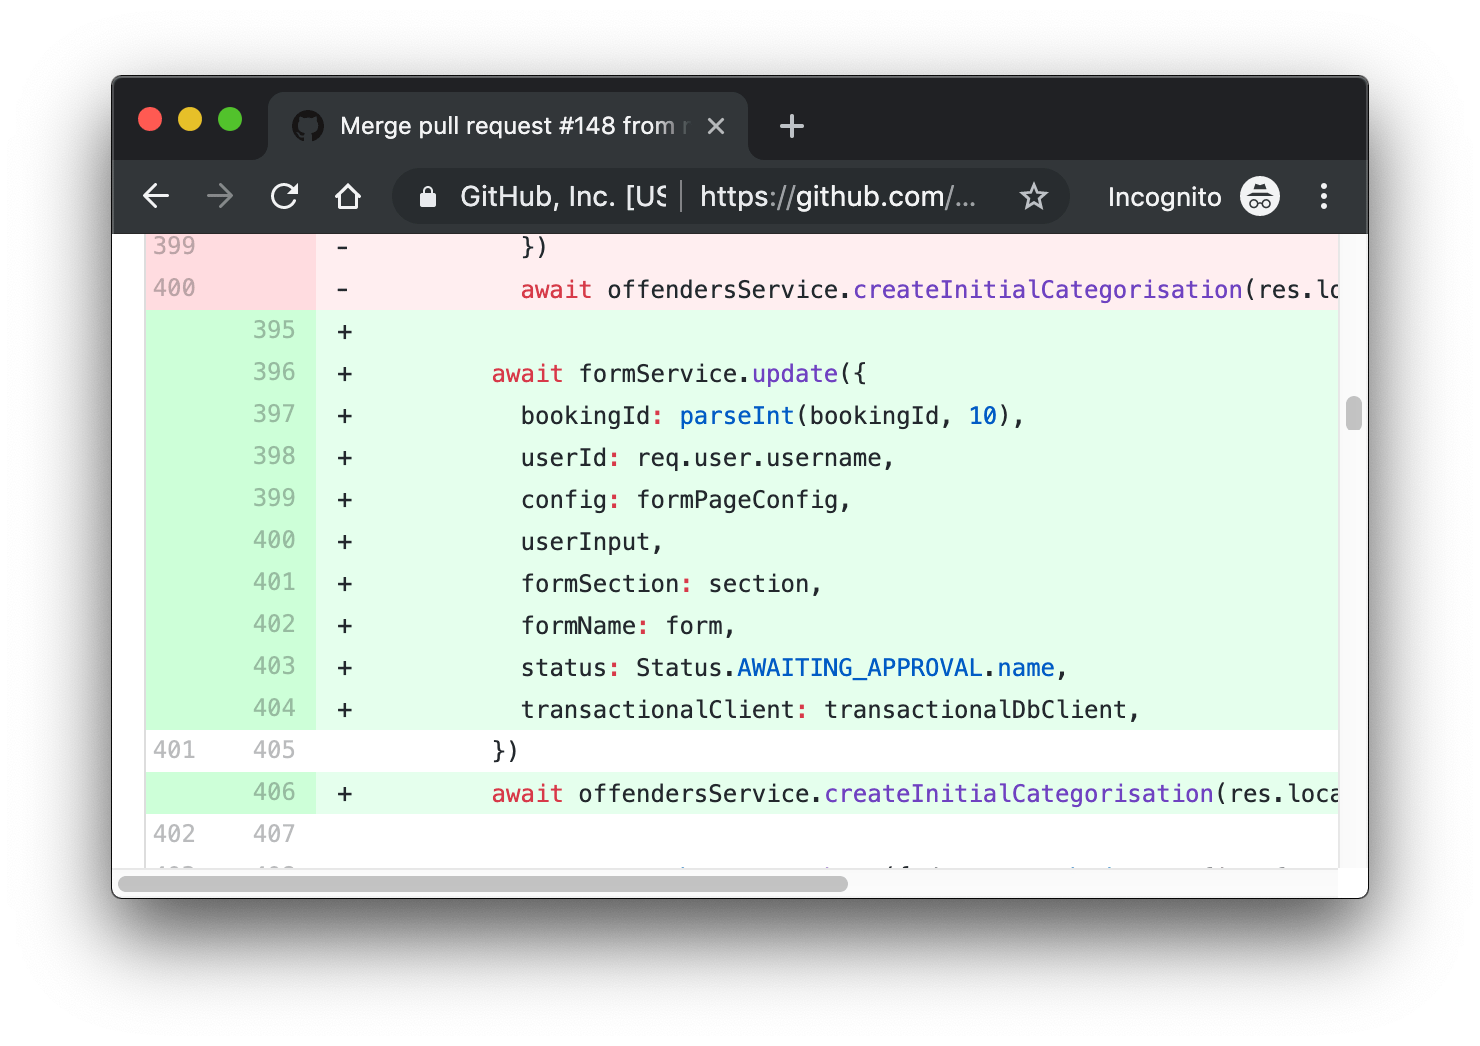1480x1046 pixels.
Task: Open the browser home page
Action: [348, 196]
